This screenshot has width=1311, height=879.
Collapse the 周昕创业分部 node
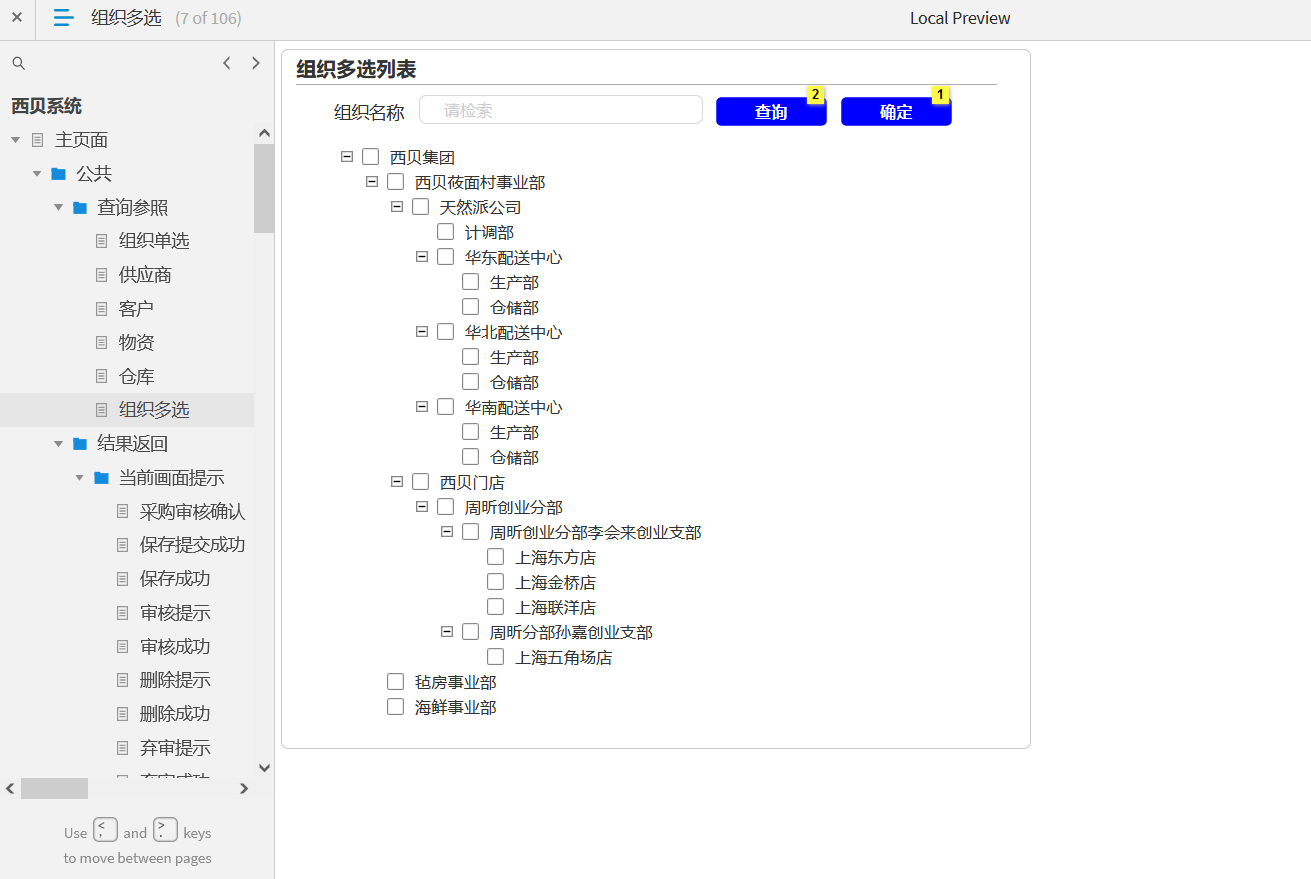(x=422, y=506)
